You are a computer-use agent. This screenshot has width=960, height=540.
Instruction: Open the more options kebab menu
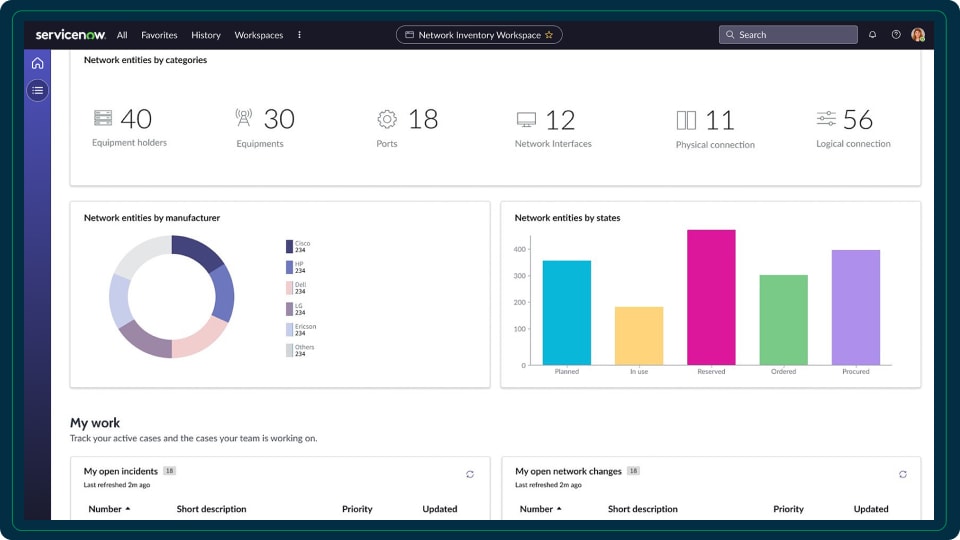point(299,35)
